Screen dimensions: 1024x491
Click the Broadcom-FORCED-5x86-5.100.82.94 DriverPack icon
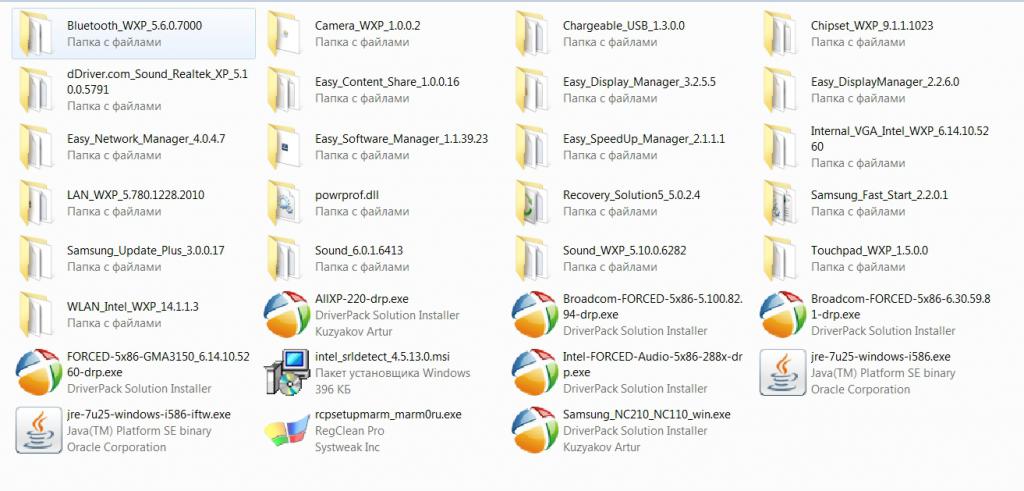[535, 315]
